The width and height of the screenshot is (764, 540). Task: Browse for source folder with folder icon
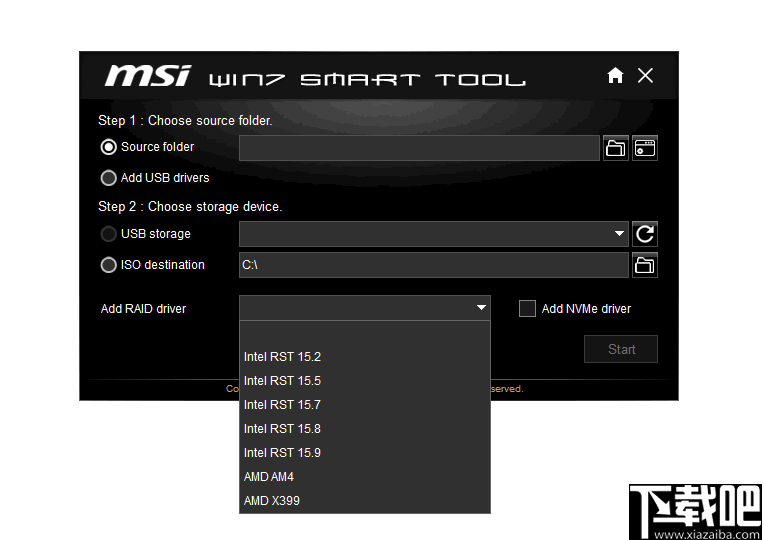coord(615,148)
